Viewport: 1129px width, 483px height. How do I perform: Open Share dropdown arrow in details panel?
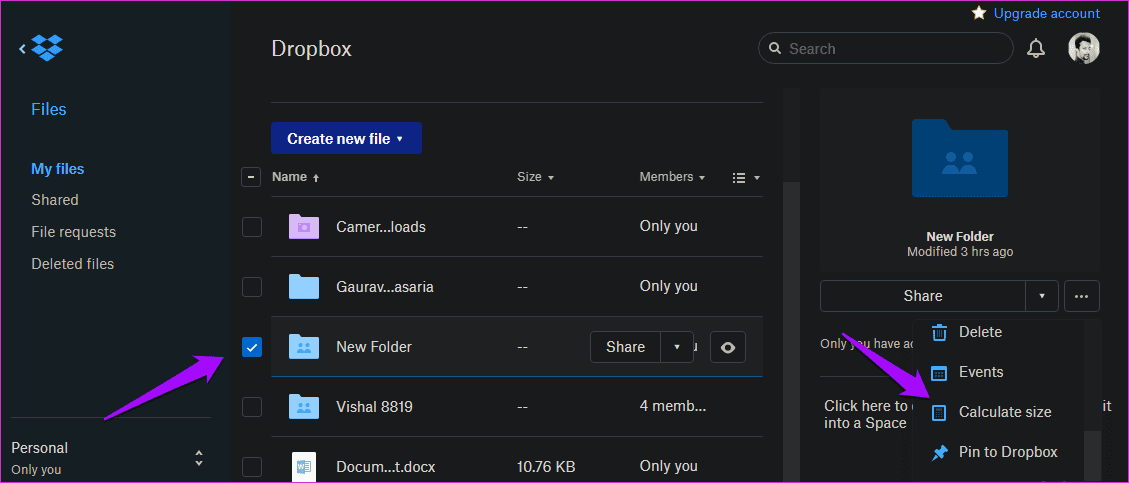coord(1042,296)
